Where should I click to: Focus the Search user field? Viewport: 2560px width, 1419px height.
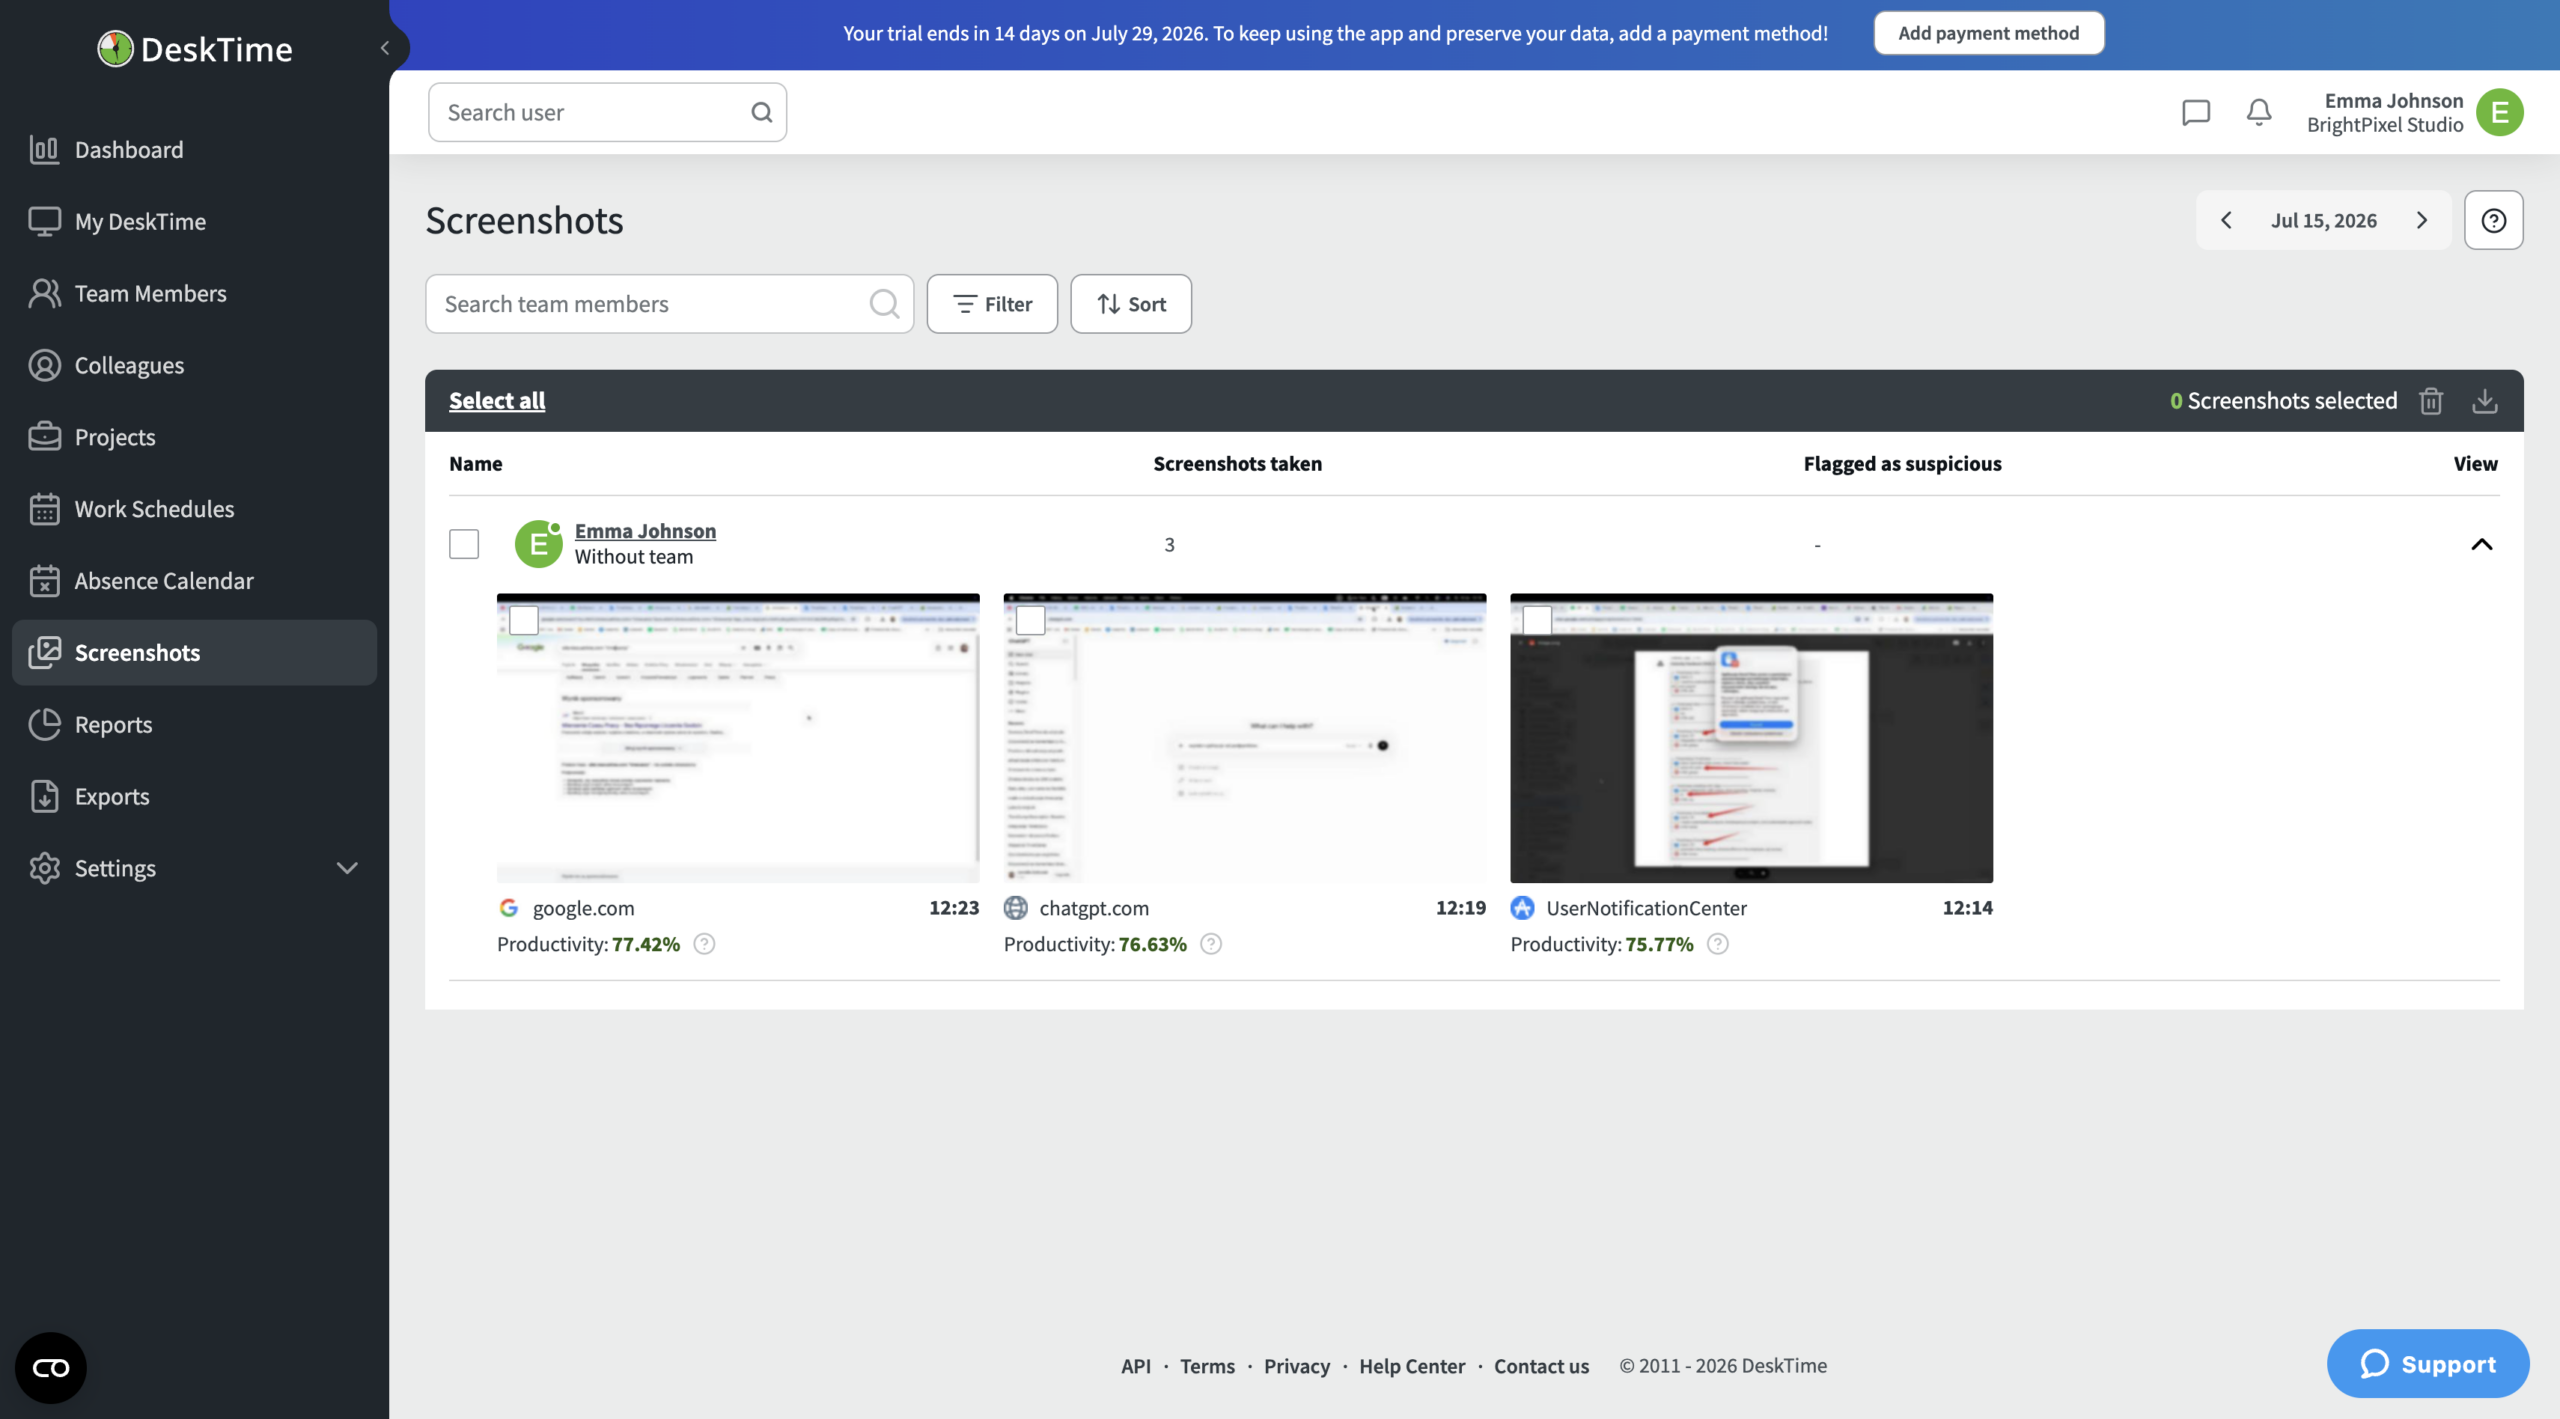(x=607, y=112)
